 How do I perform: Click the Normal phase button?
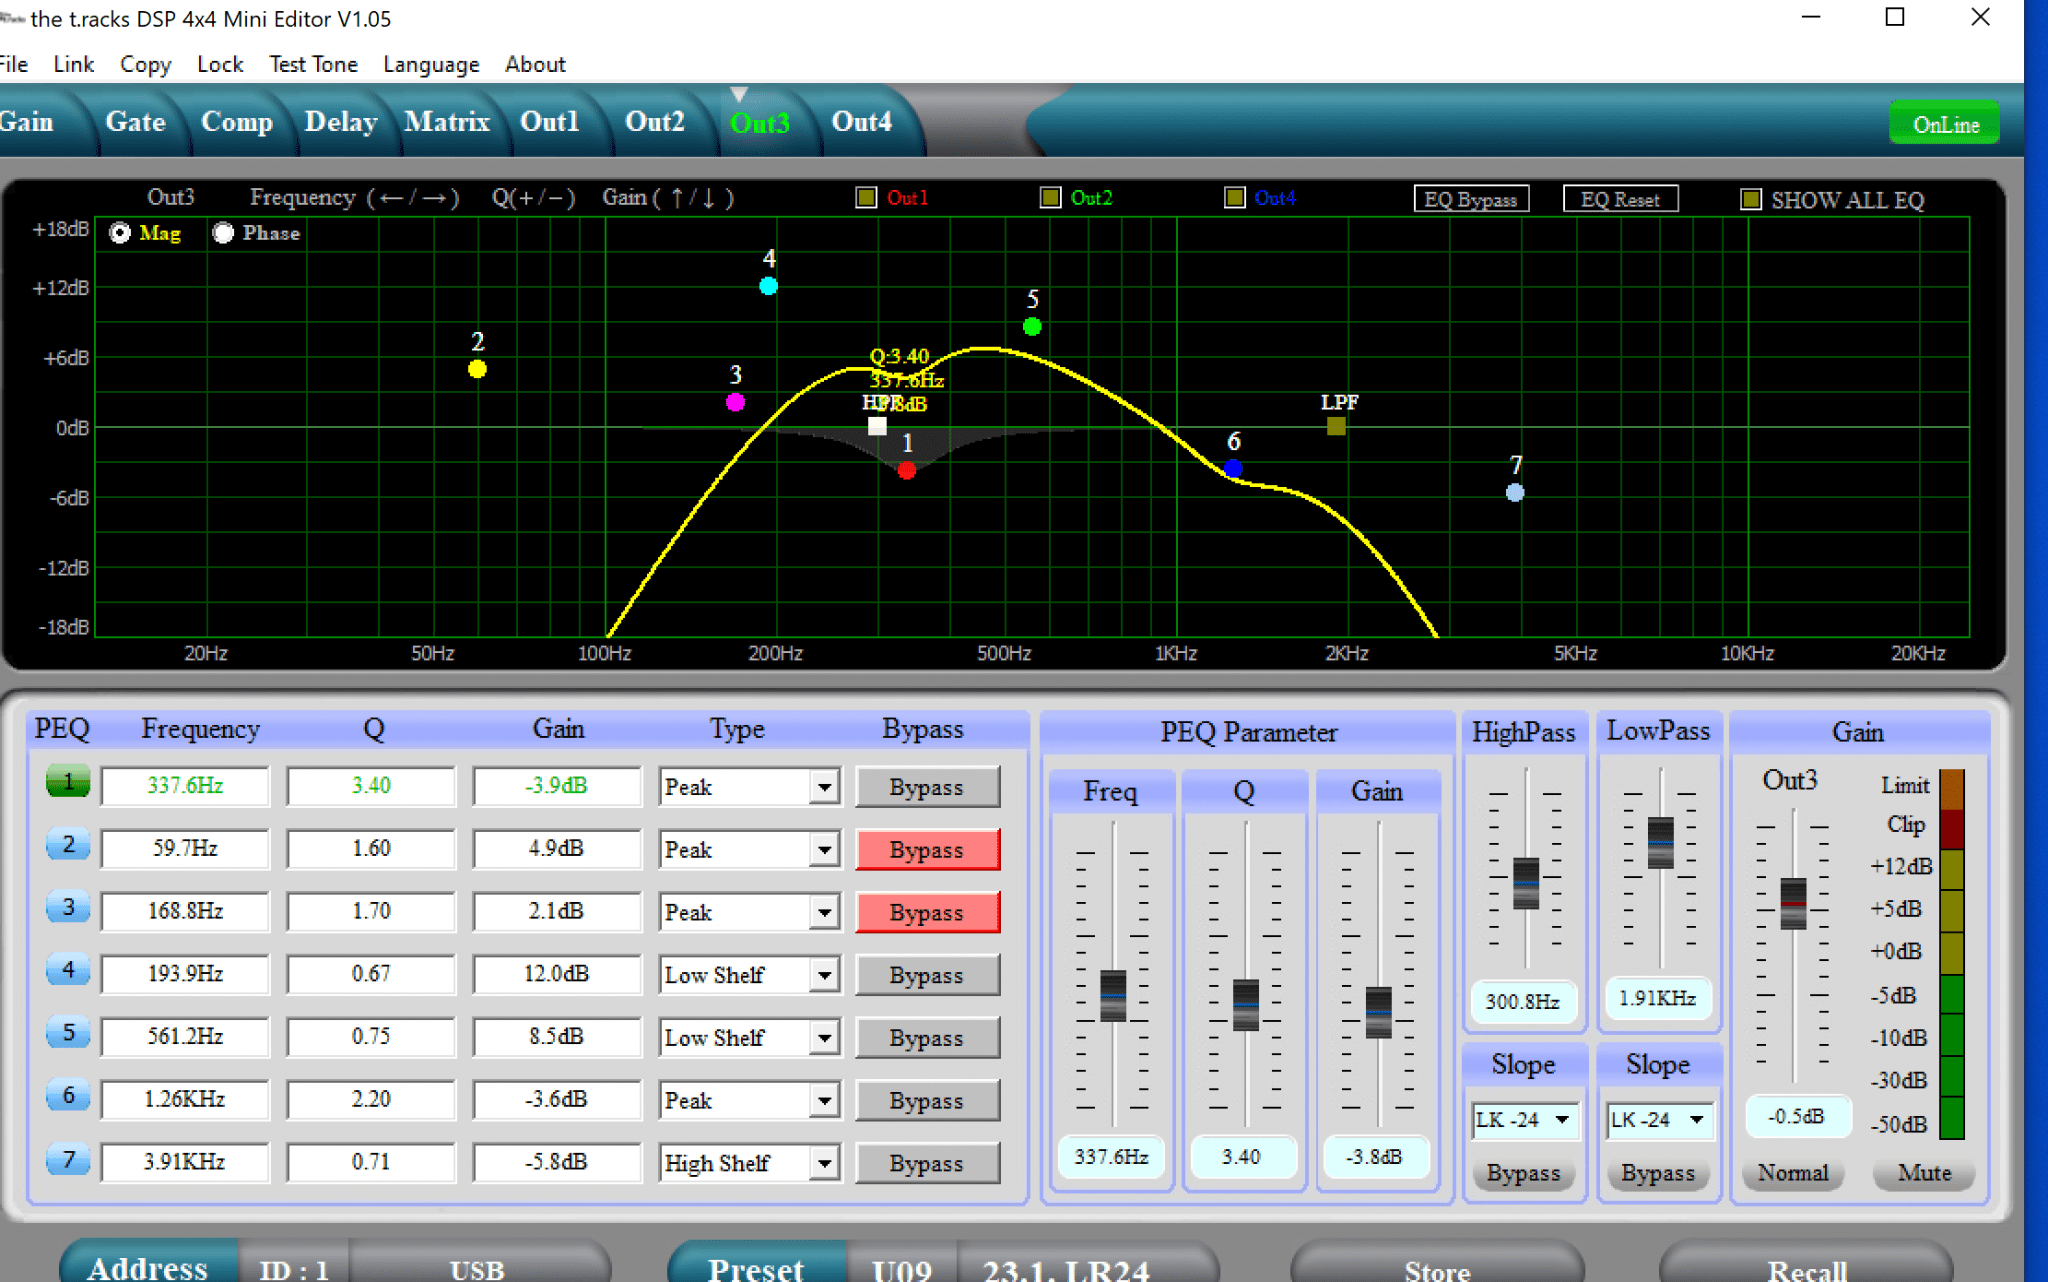pos(1793,1173)
